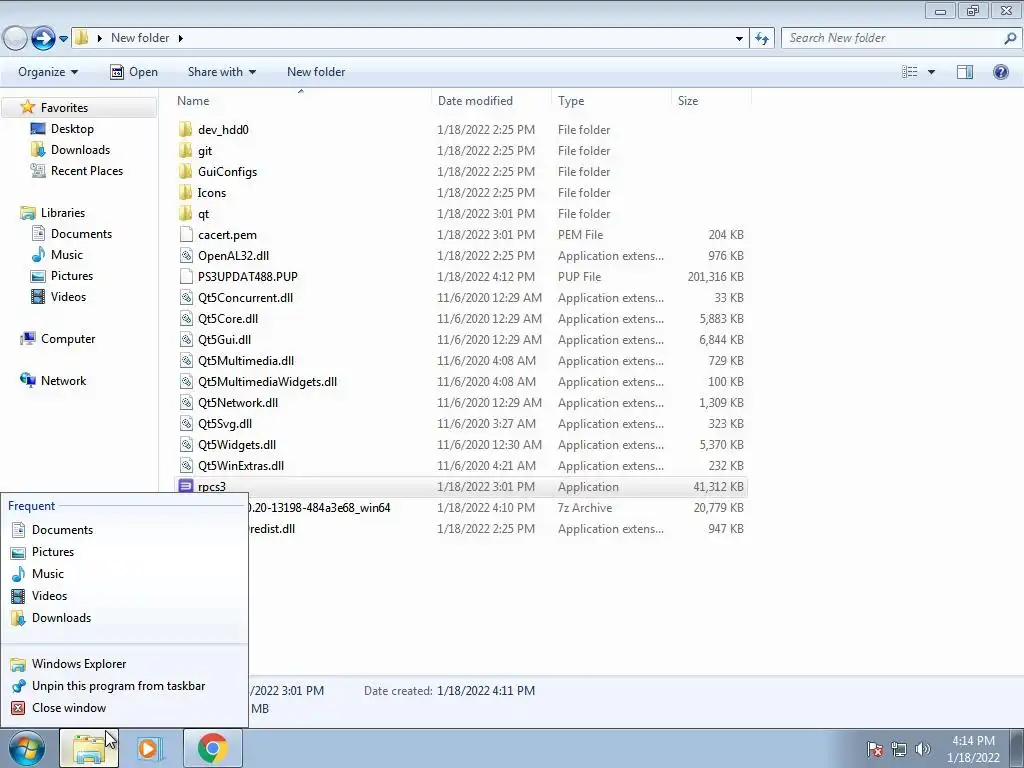
Task: Click Windows Explorer taskbar icon
Action: pos(89,748)
